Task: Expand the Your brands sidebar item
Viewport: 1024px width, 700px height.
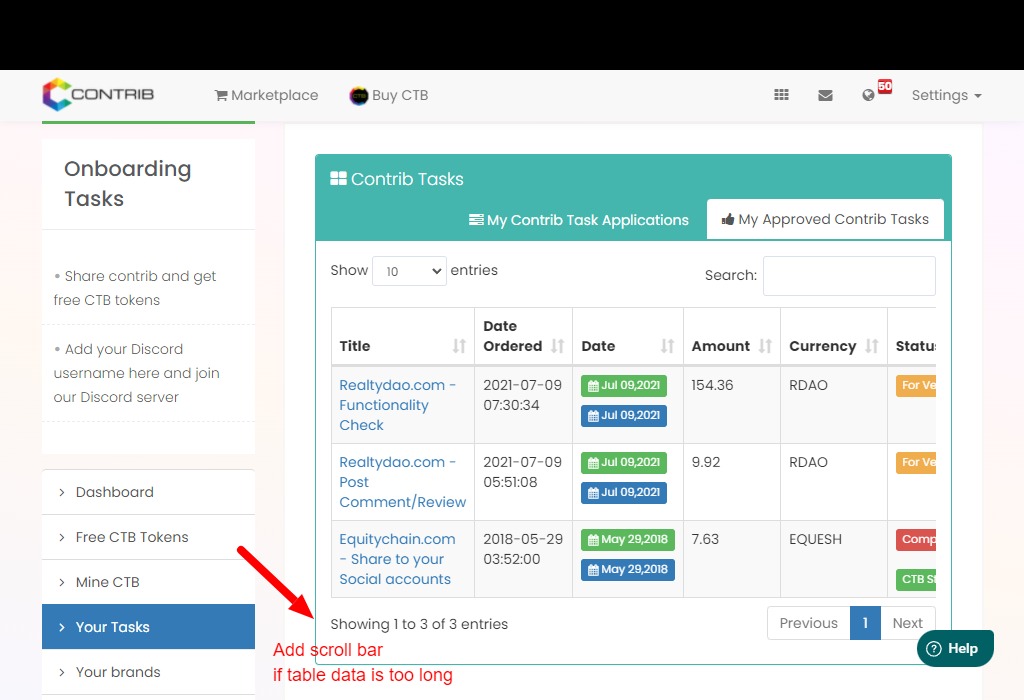Action: click(148, 672)
